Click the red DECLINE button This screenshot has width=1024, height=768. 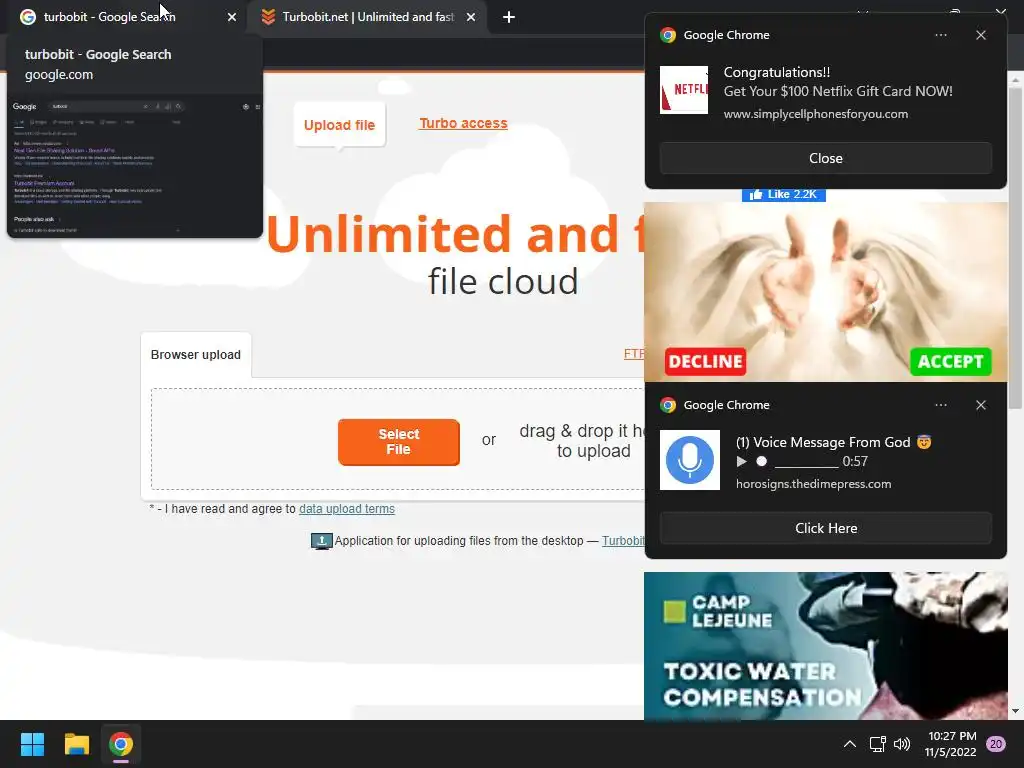point(705,361)
